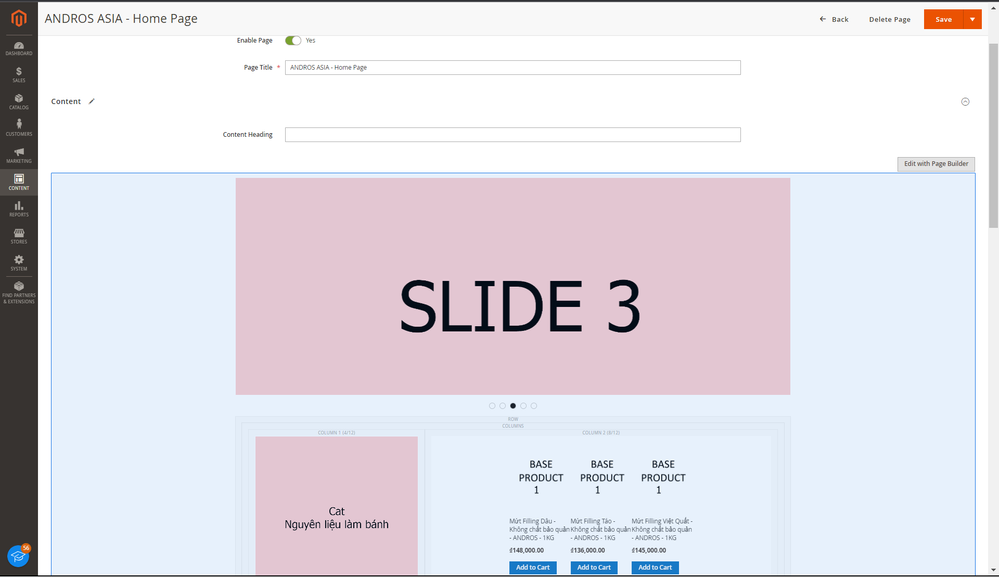
Task: Open the Customers sidebar menu
Action: pyautogui.click(x=19, y=128)
